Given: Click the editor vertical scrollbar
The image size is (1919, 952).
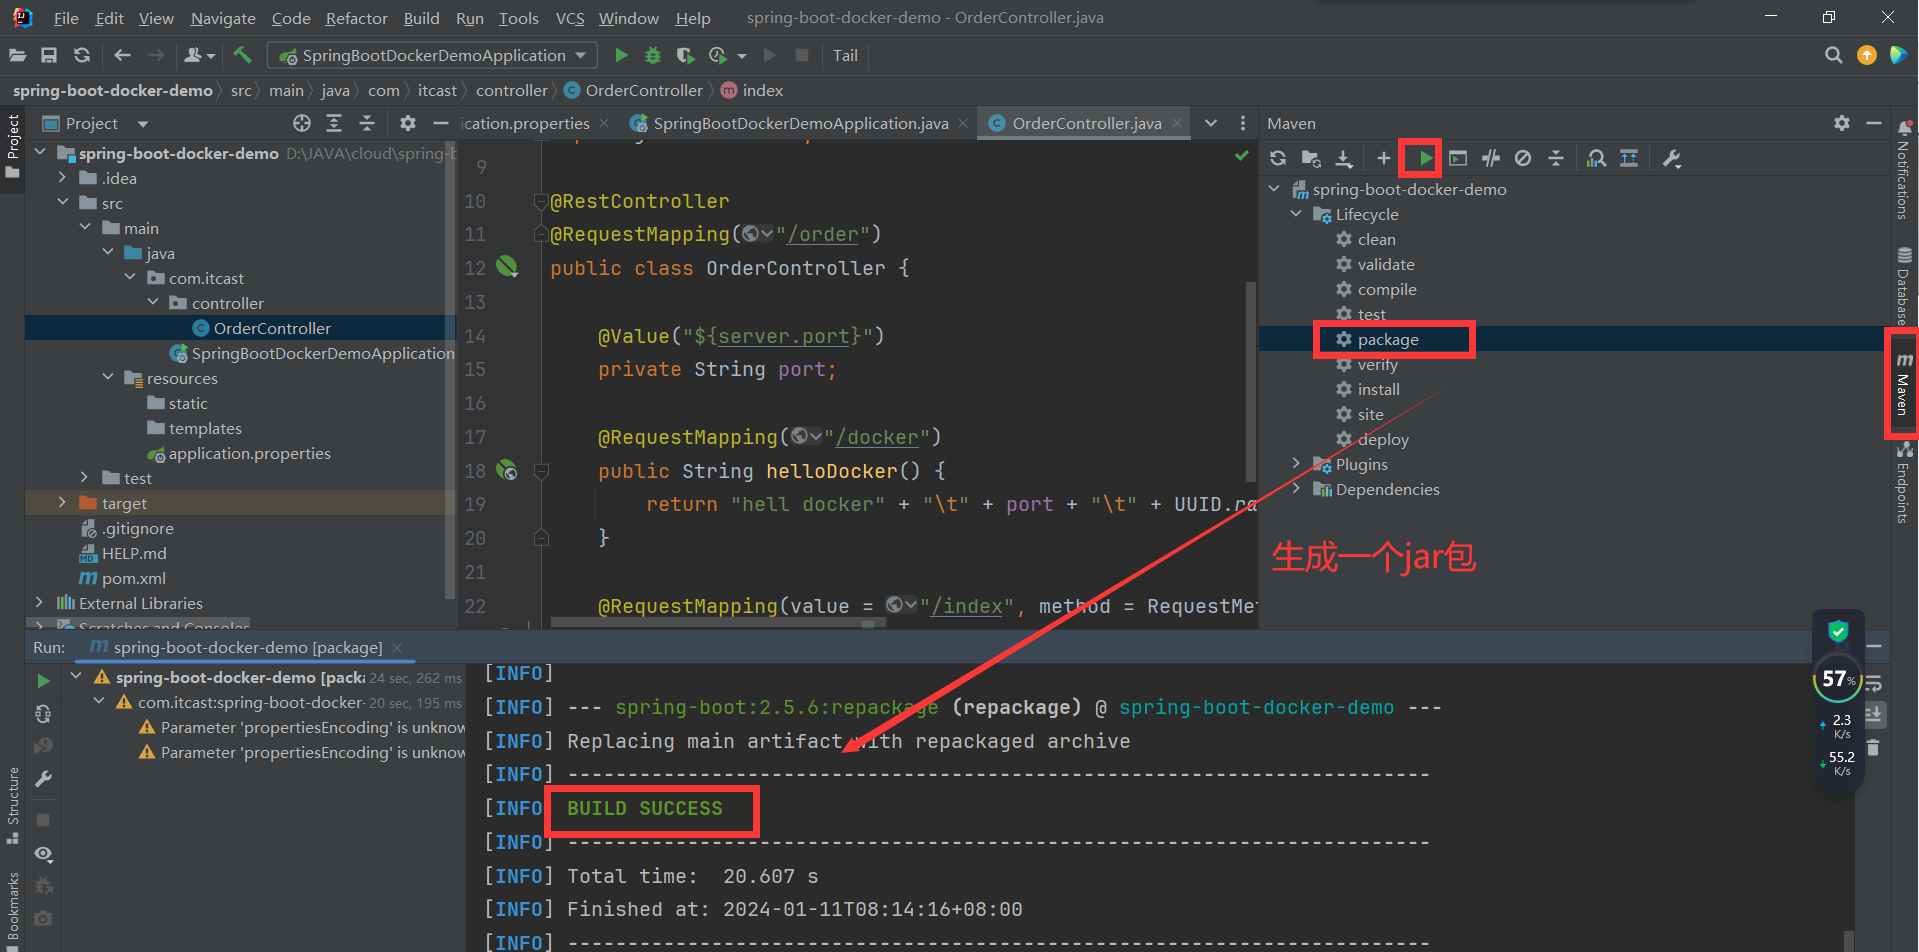Looking at the screenshot, I should [1250, 380].
